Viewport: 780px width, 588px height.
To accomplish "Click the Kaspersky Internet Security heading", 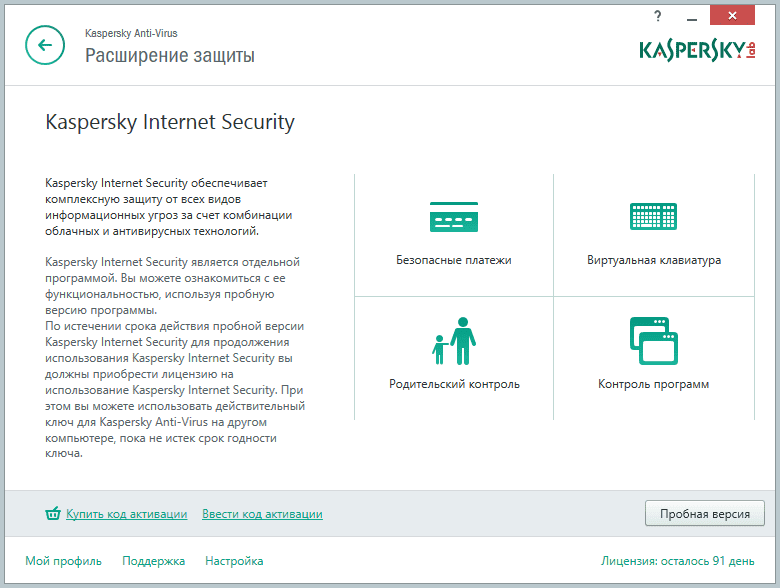I will click(170, 122).
